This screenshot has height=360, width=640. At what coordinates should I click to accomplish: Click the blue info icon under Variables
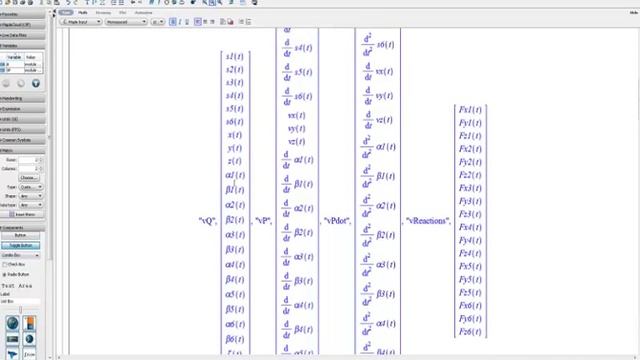point(36,83)
